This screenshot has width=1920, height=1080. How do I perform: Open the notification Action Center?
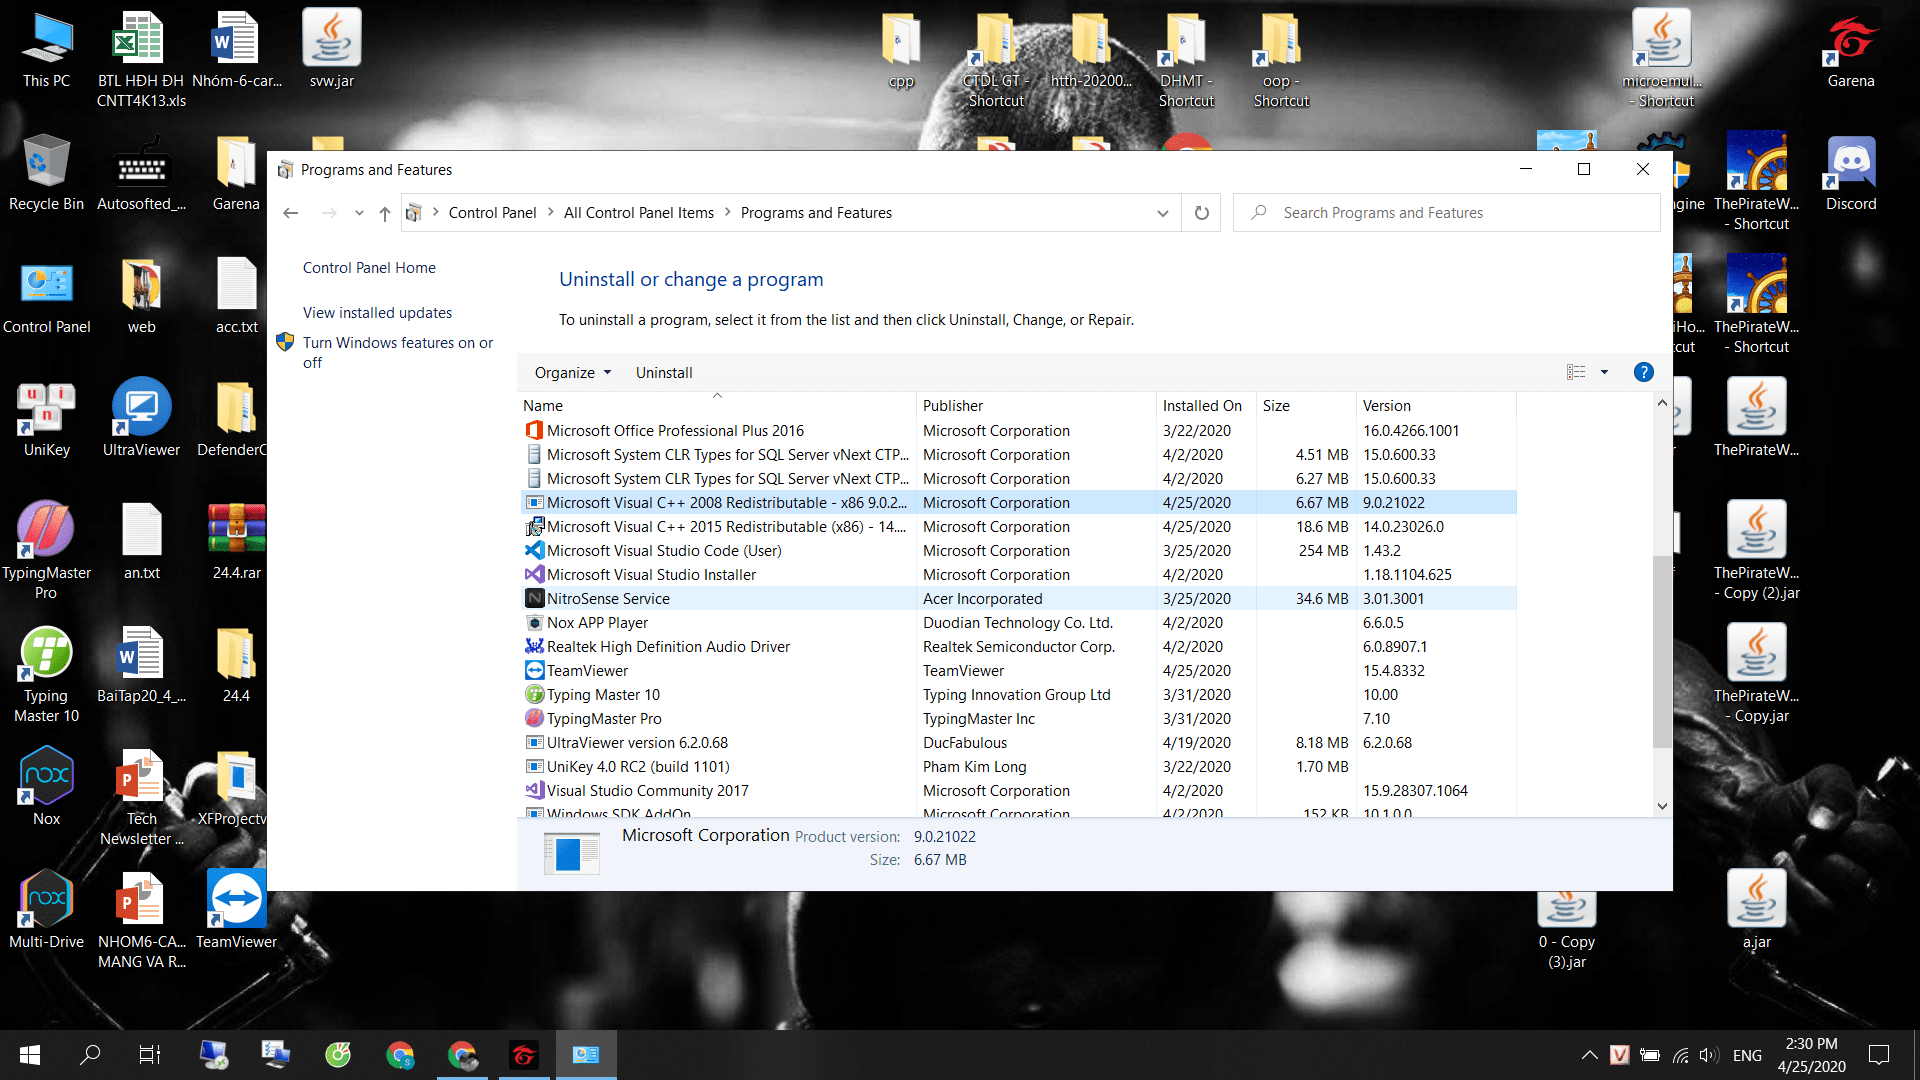pyautogui.click(x=1879, y=1054)
